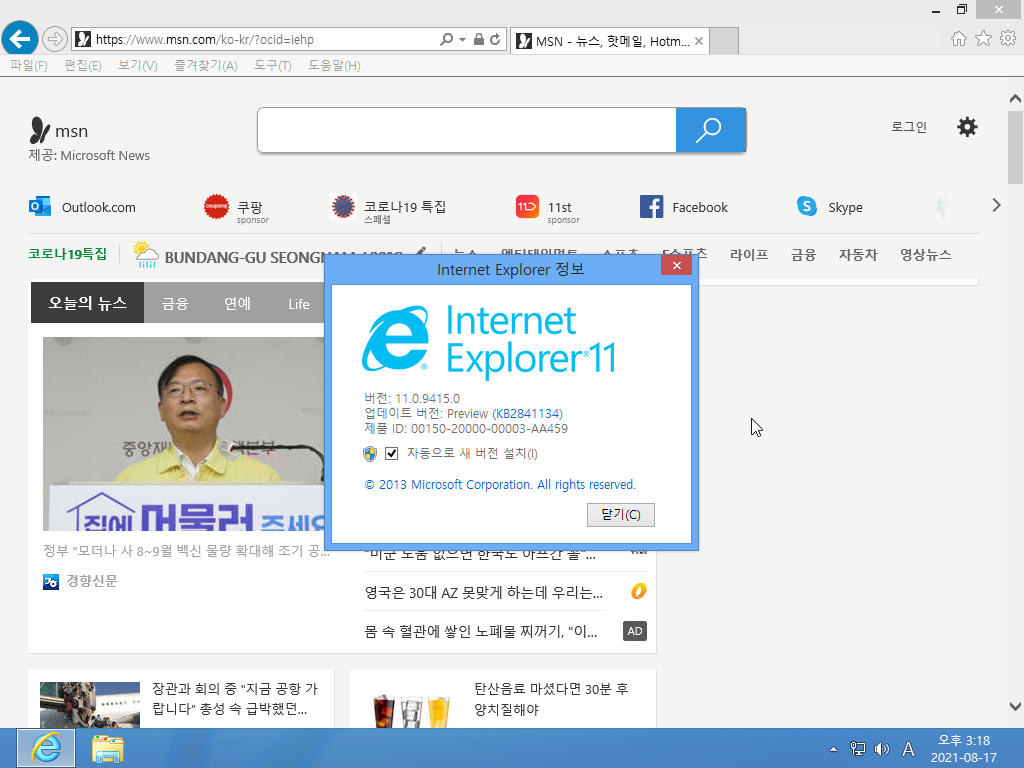Close the Internet Explorer 정보 dialog
Screen dimensions: 1024x768
(x=677, y=265)
